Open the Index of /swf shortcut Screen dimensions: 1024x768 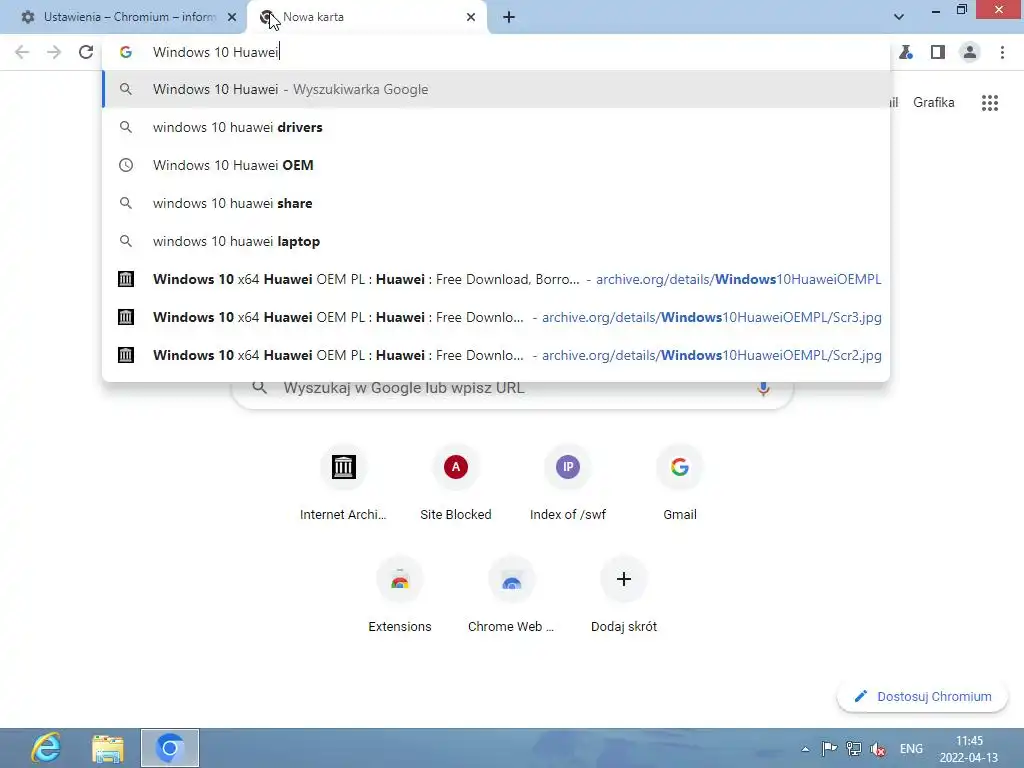(x=568, y=483)
